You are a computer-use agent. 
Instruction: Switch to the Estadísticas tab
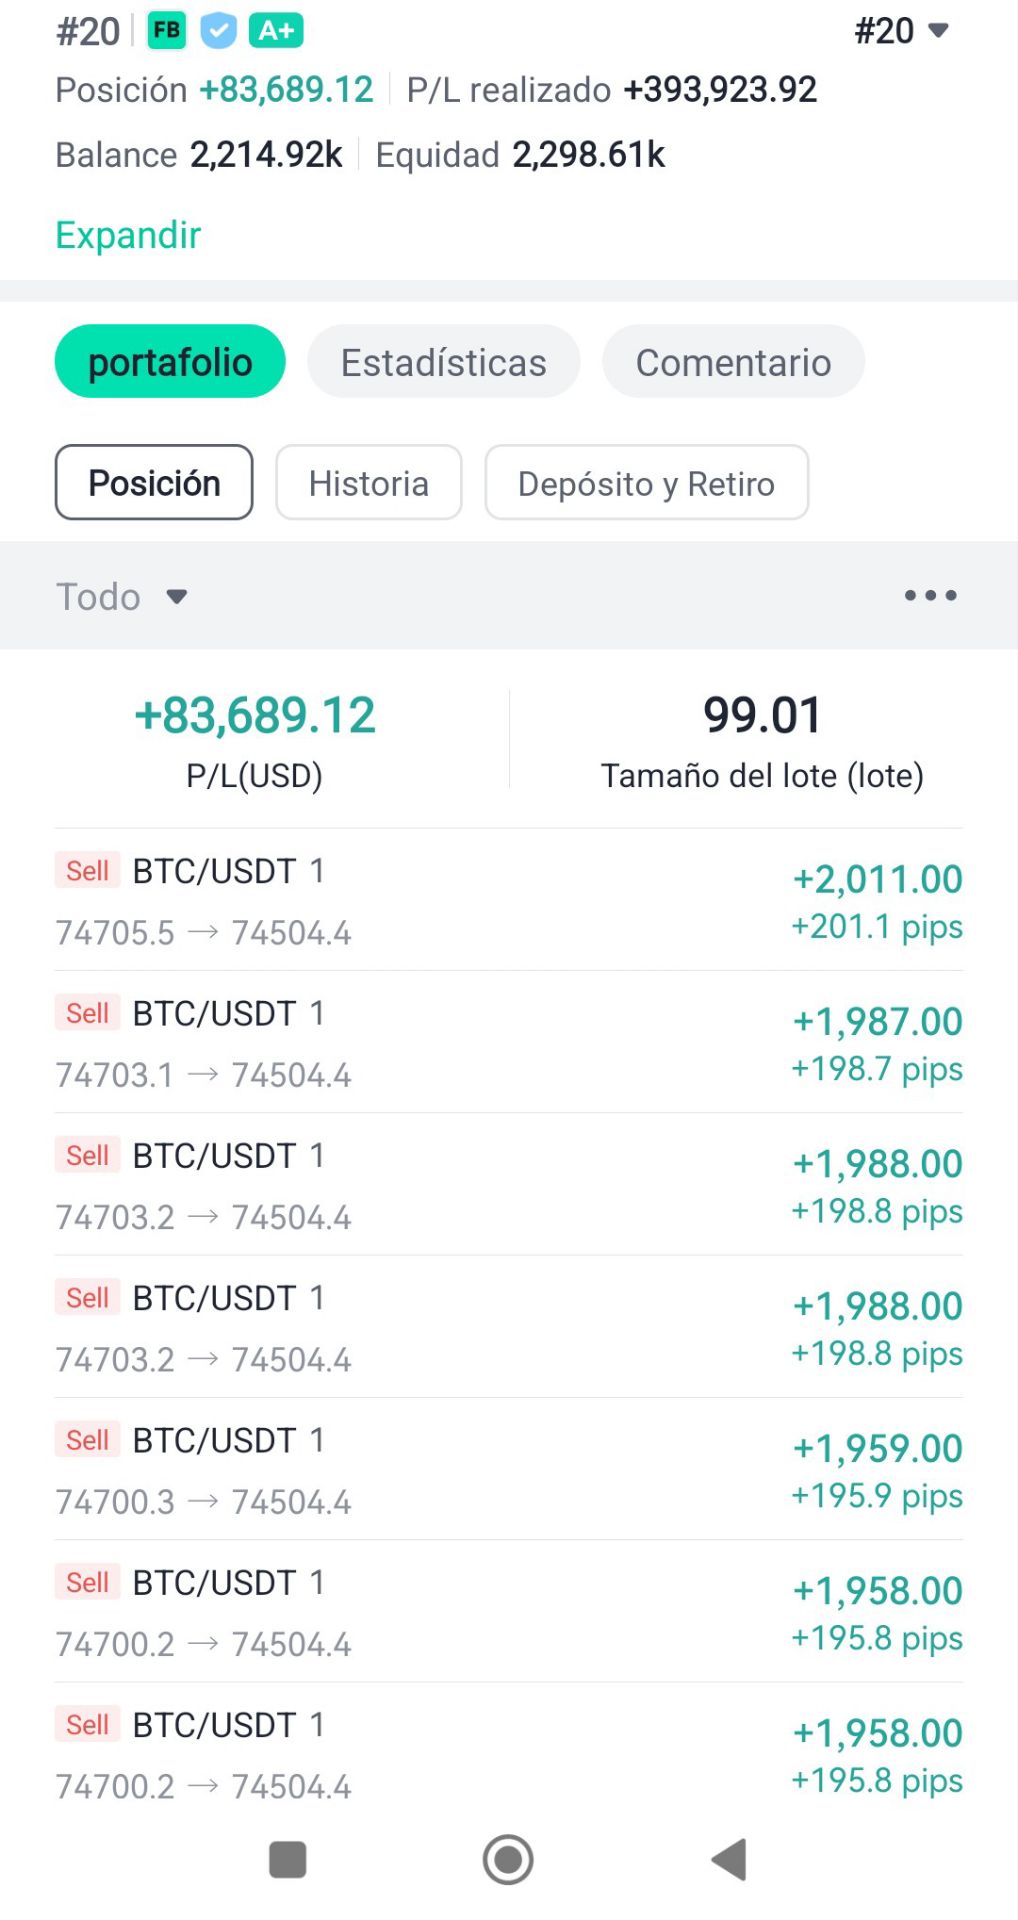[443, 362]
